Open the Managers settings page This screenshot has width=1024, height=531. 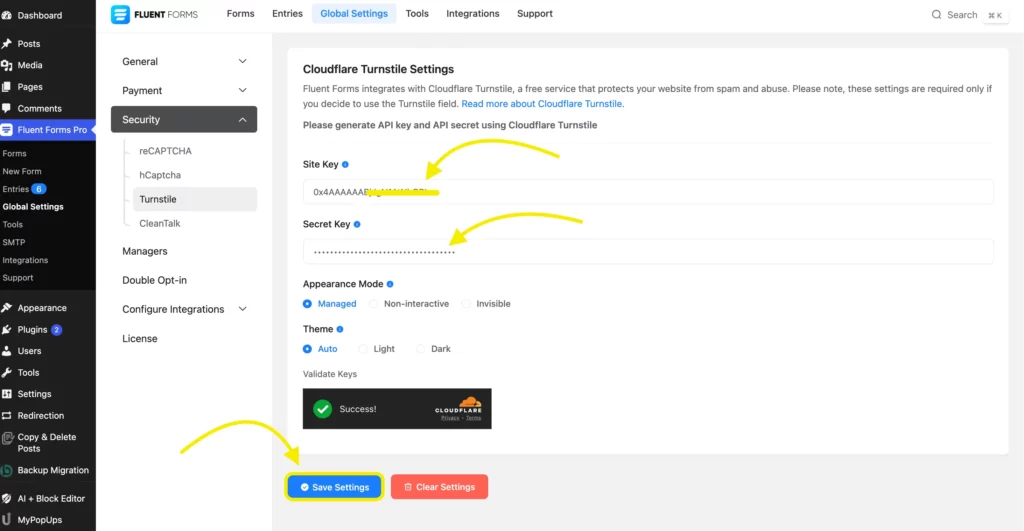pyautogui.click(x=145, y=251)
